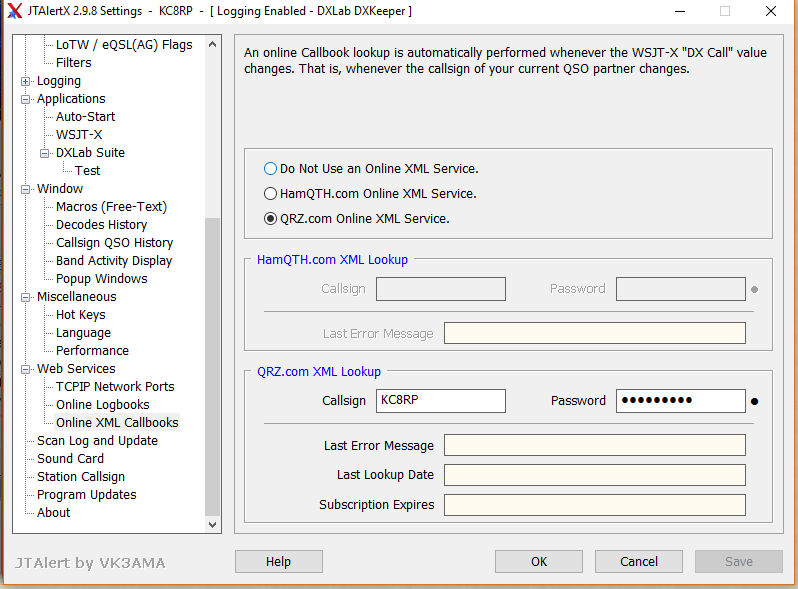The width and height of the screenshot is (798, 589).
Task: Open Online Logbooks settings
Action: [x=102, y=405]
